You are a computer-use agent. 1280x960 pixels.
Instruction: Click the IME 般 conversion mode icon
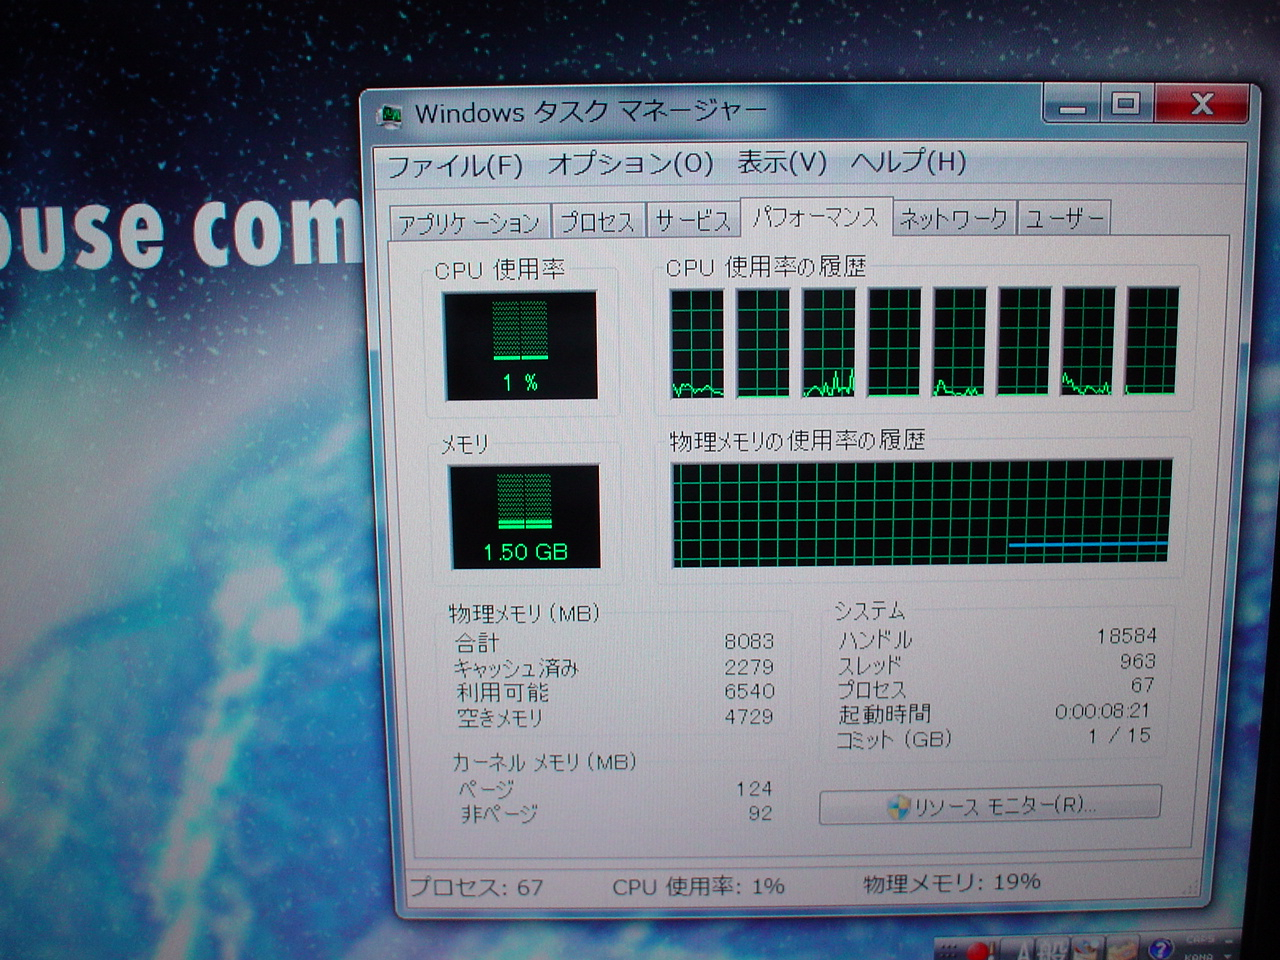(1053, 950)
